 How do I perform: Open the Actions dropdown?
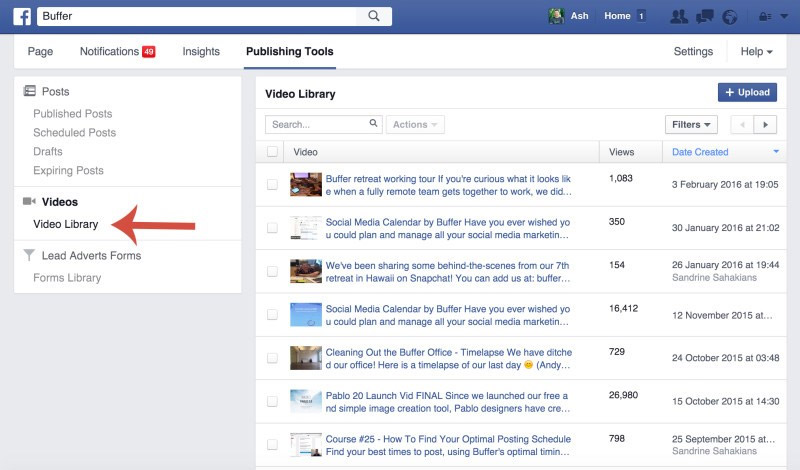tap(415, 125)
